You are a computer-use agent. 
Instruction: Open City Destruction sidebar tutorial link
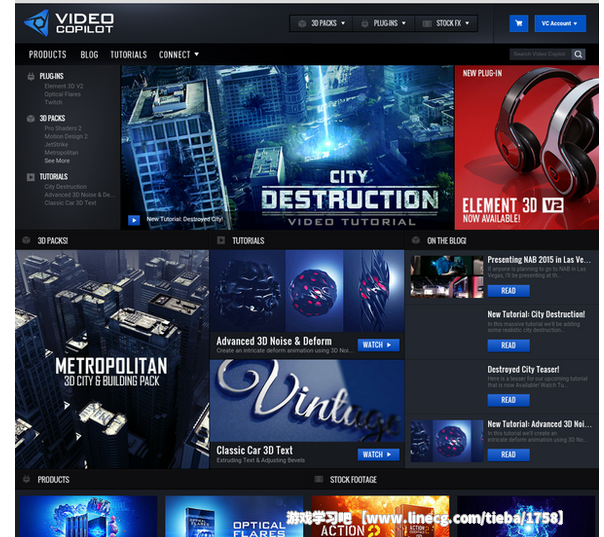coord(65,187)
